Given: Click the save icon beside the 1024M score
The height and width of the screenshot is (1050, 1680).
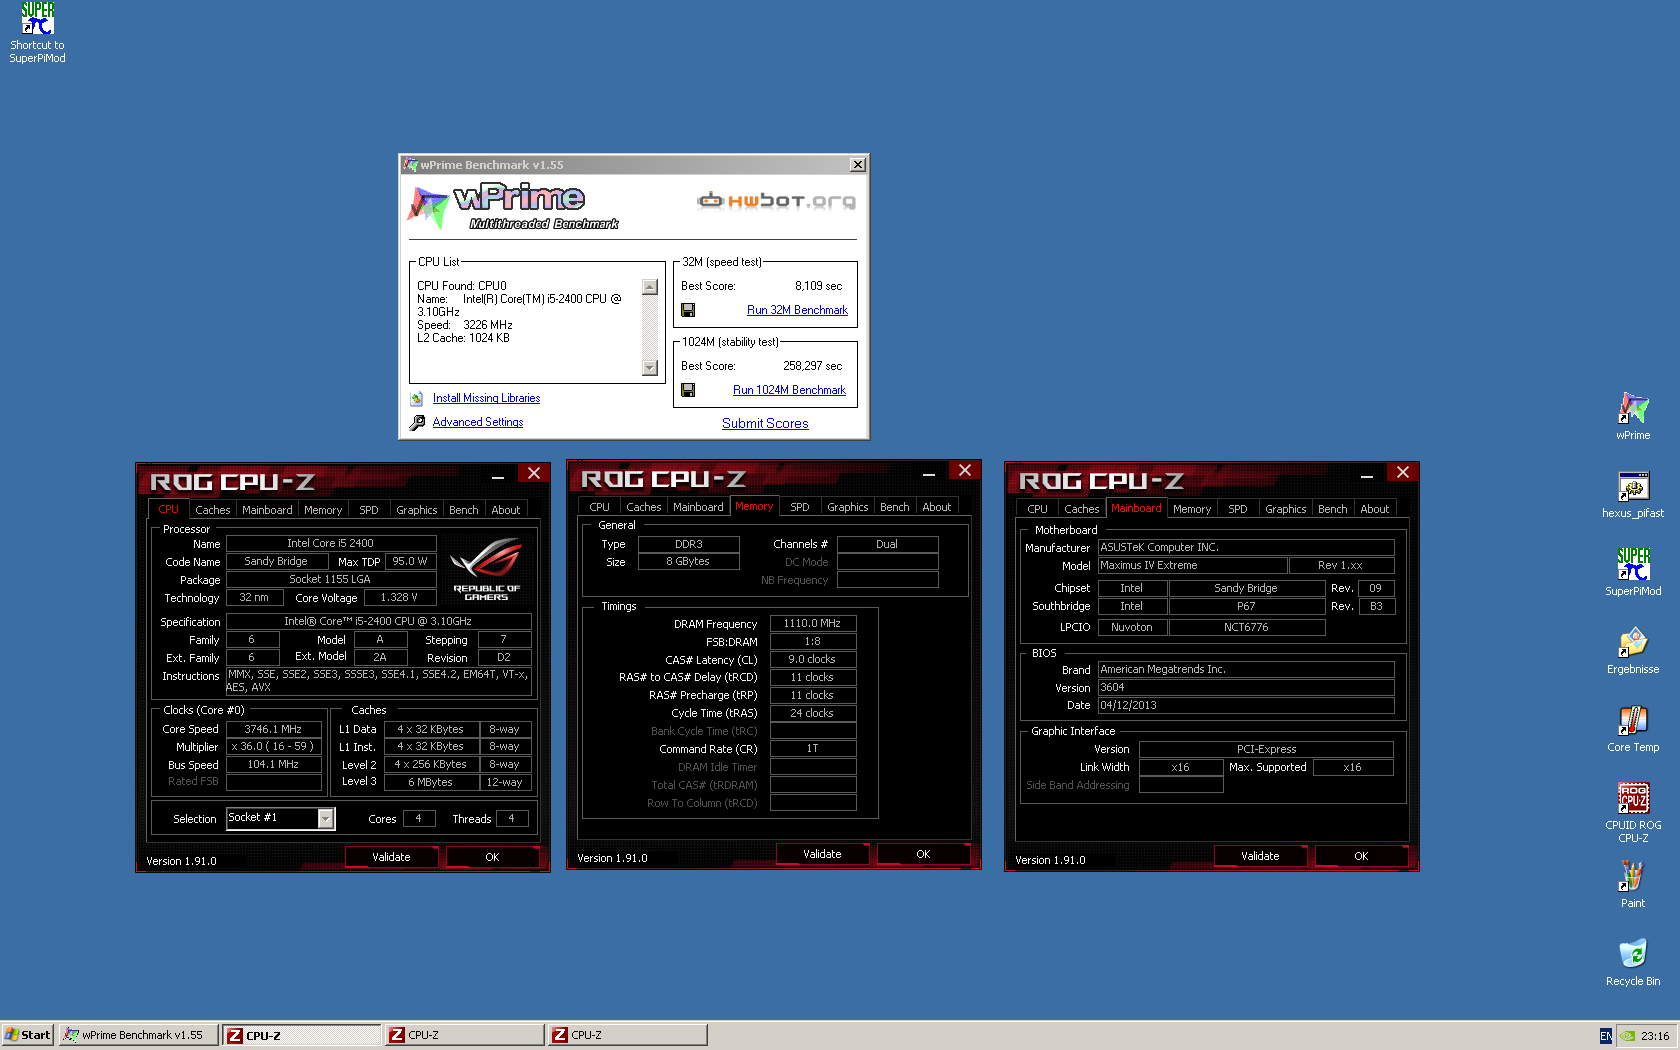Looking at the screenshot, I should click(688, 390).
